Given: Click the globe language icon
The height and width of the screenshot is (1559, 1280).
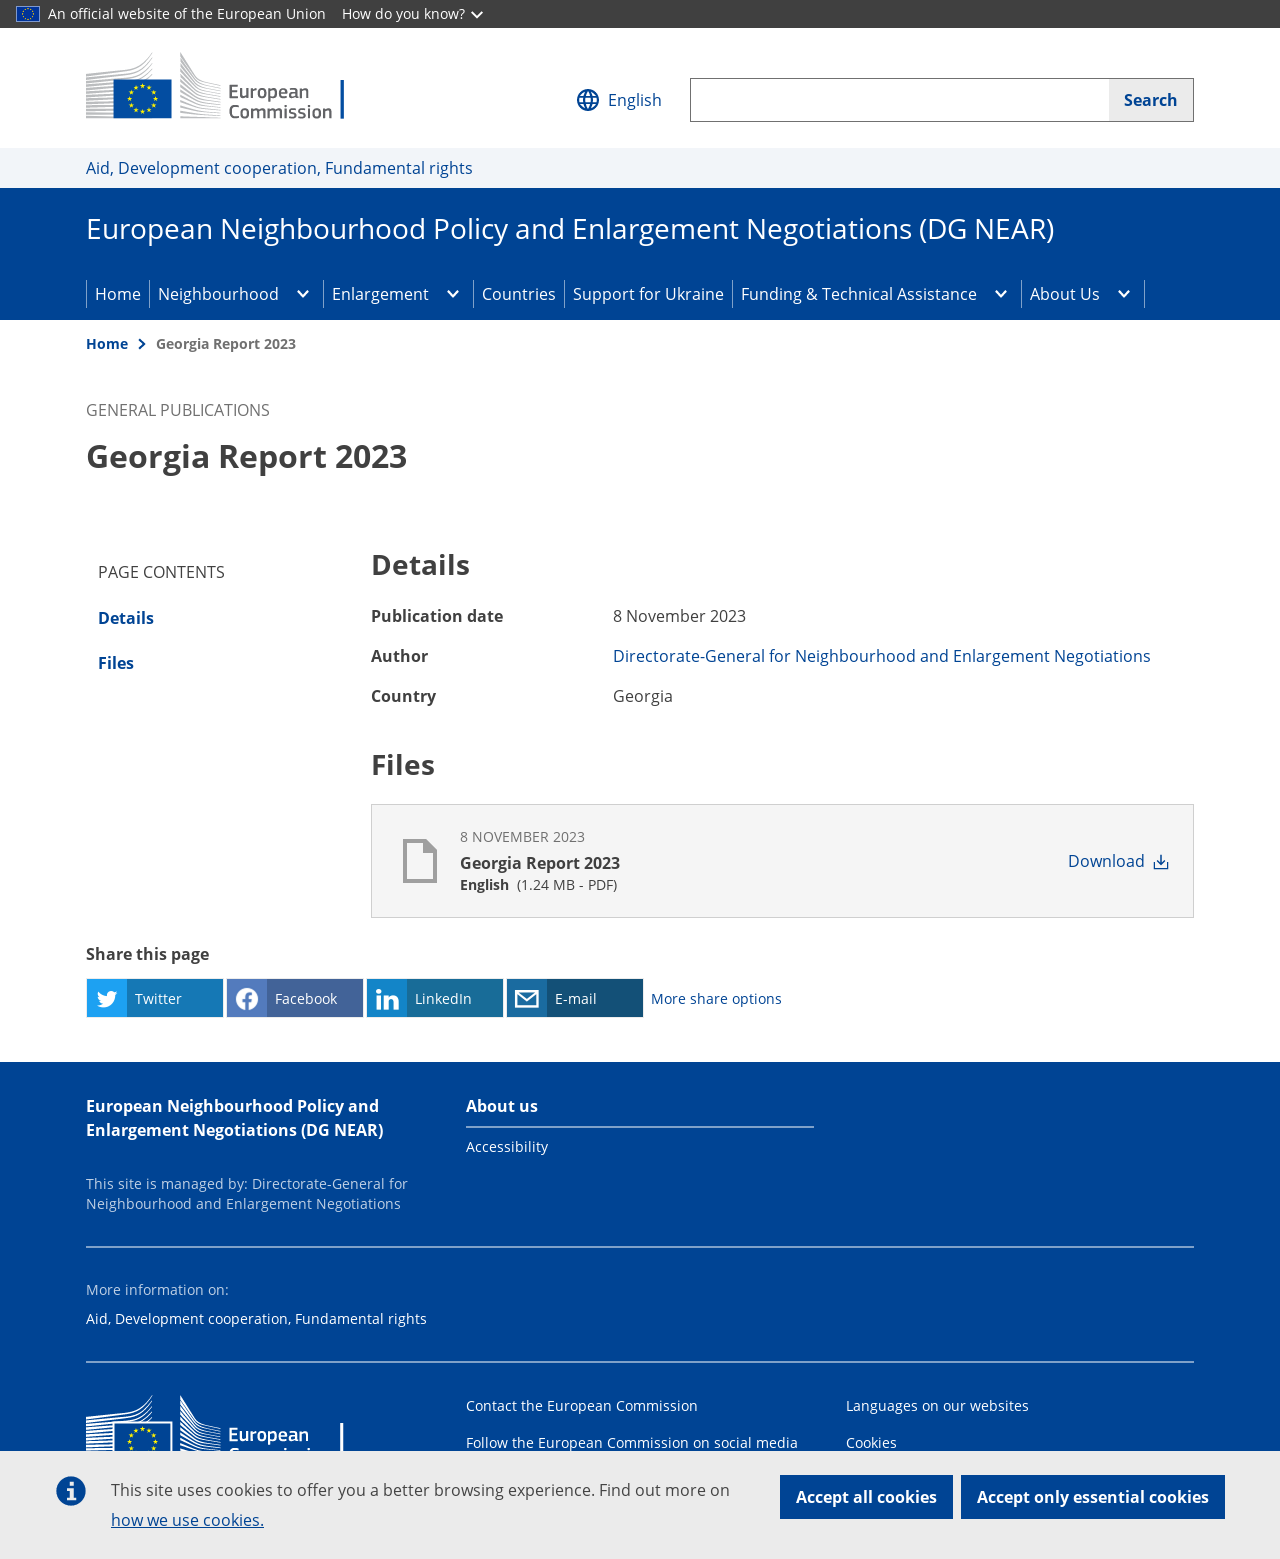Looking at the screenshot, I should point(588,100).
